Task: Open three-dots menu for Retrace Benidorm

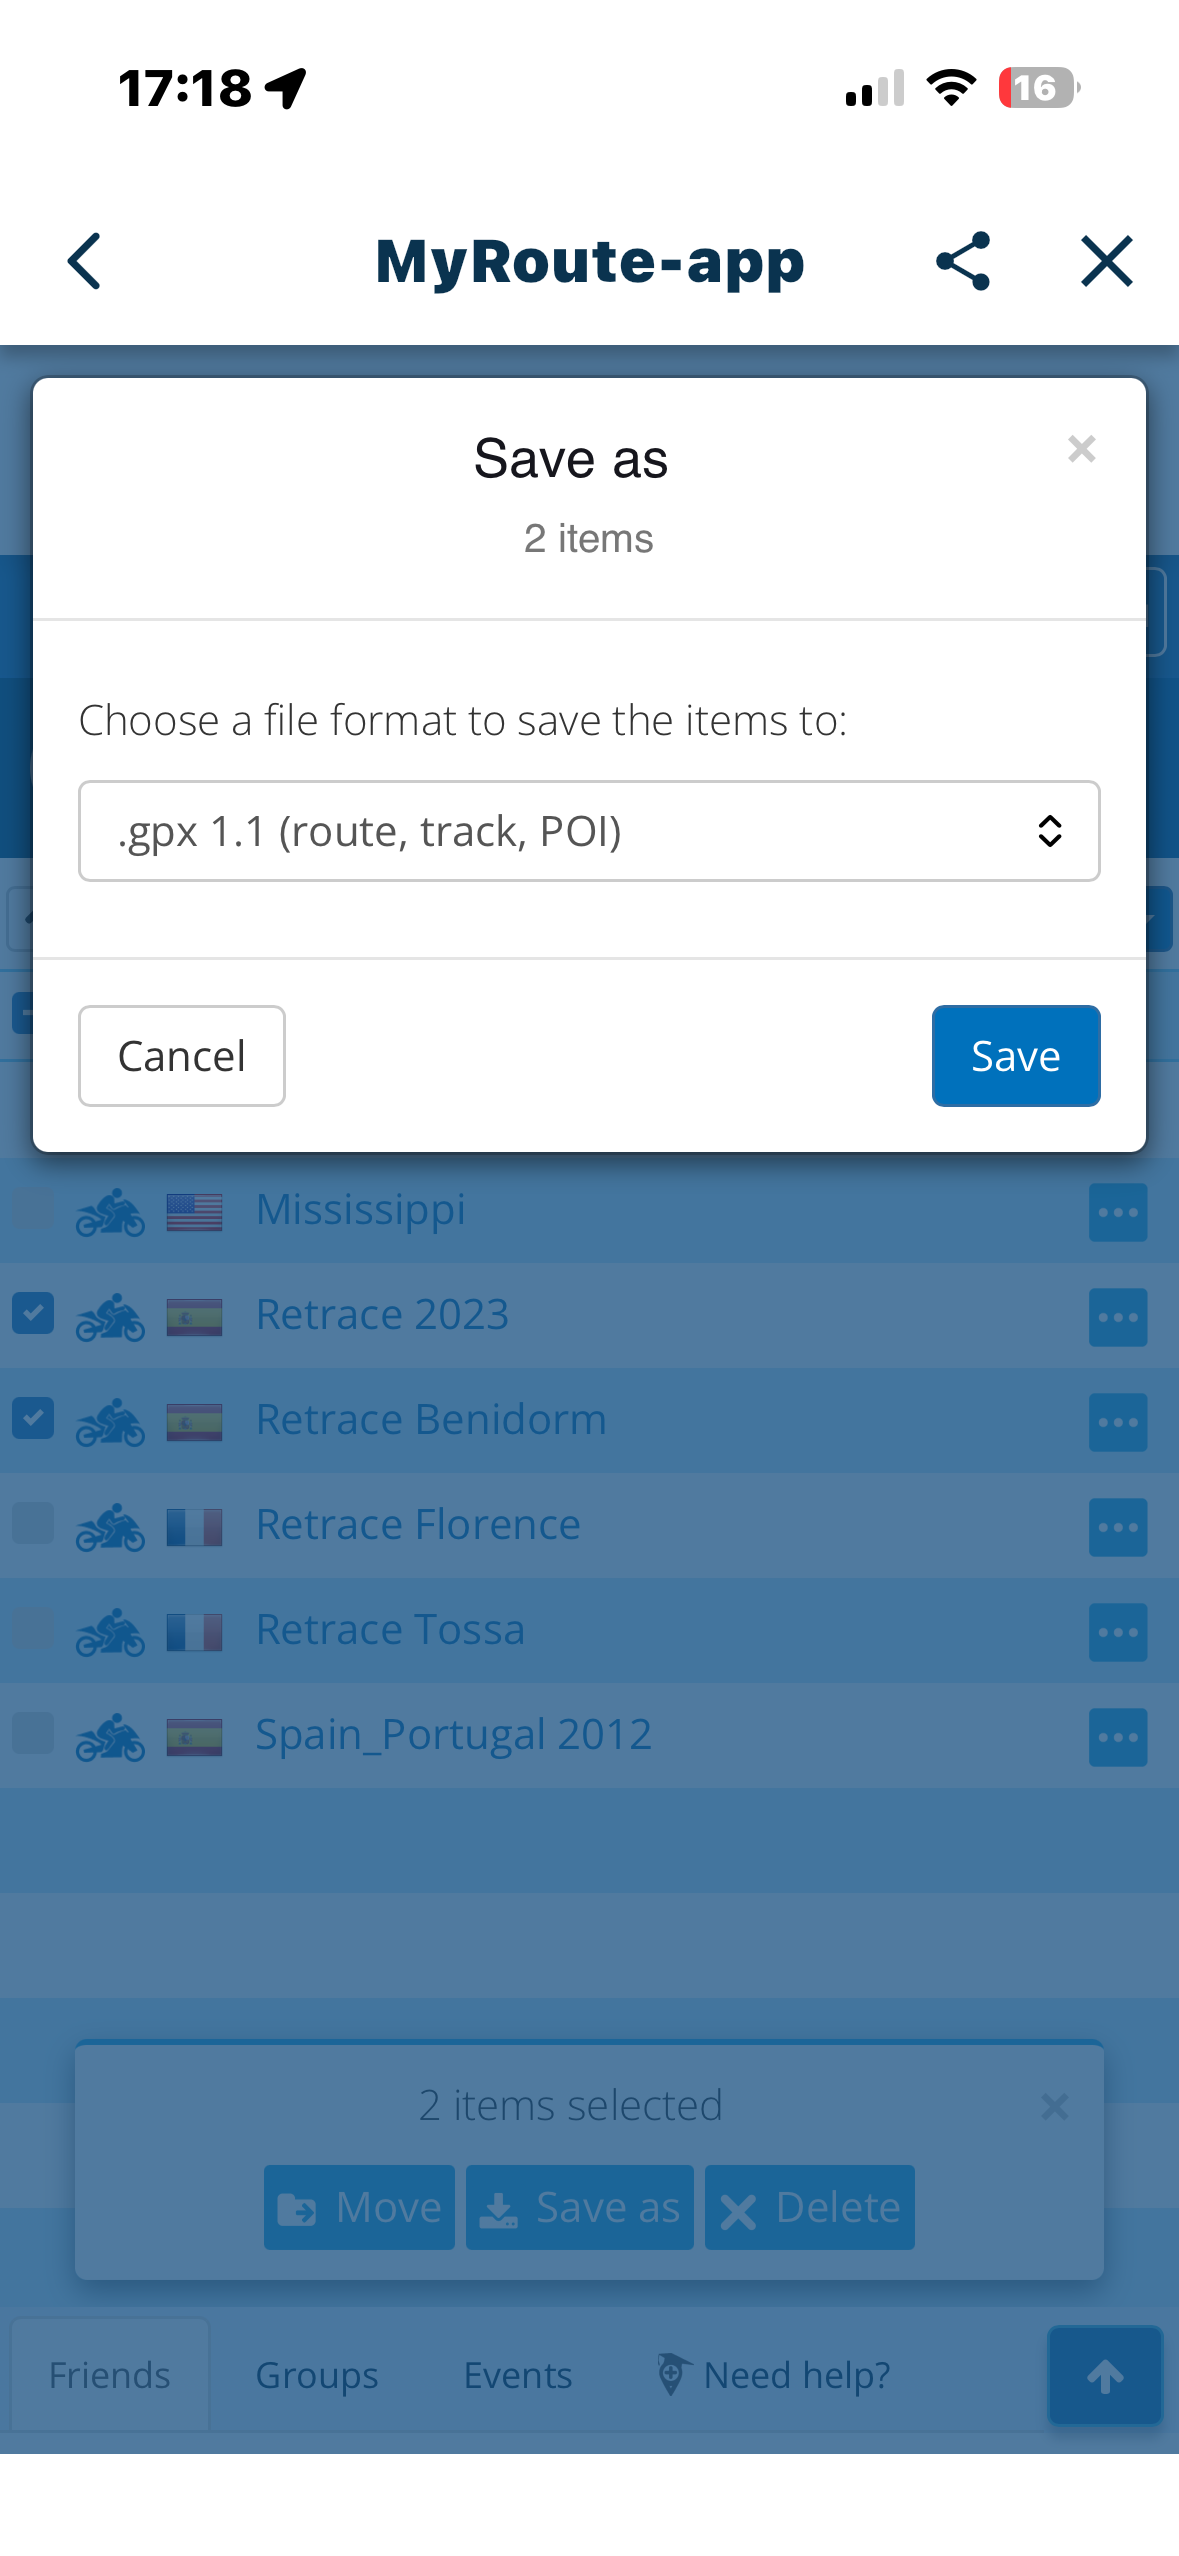Action: (x=1117, y=1422)
